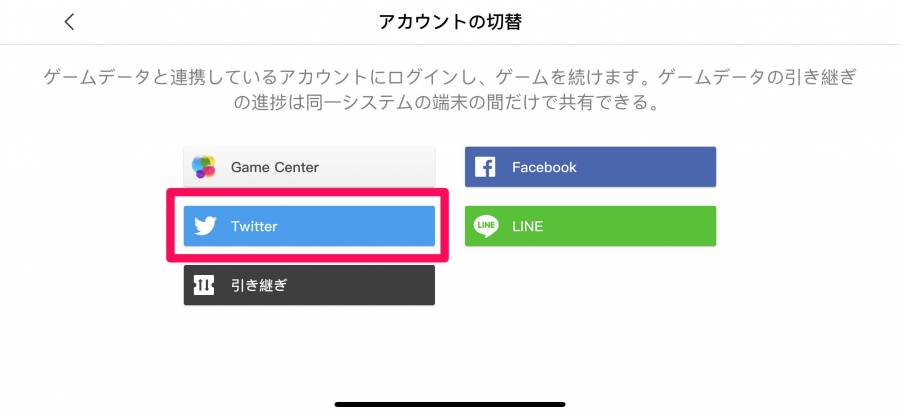Click the 'Twitter' text label
The height and width of the screenshot is (415, 900).
click(254, 226)
